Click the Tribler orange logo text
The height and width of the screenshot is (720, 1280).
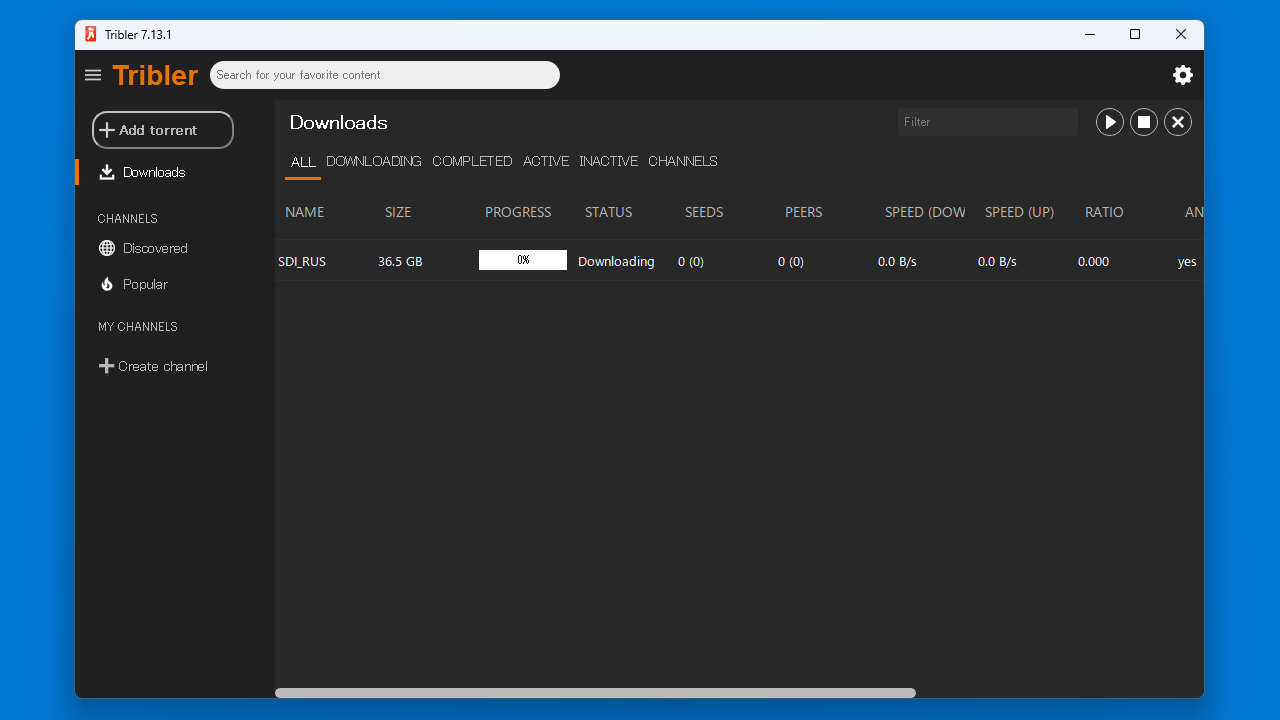point(155,75)
